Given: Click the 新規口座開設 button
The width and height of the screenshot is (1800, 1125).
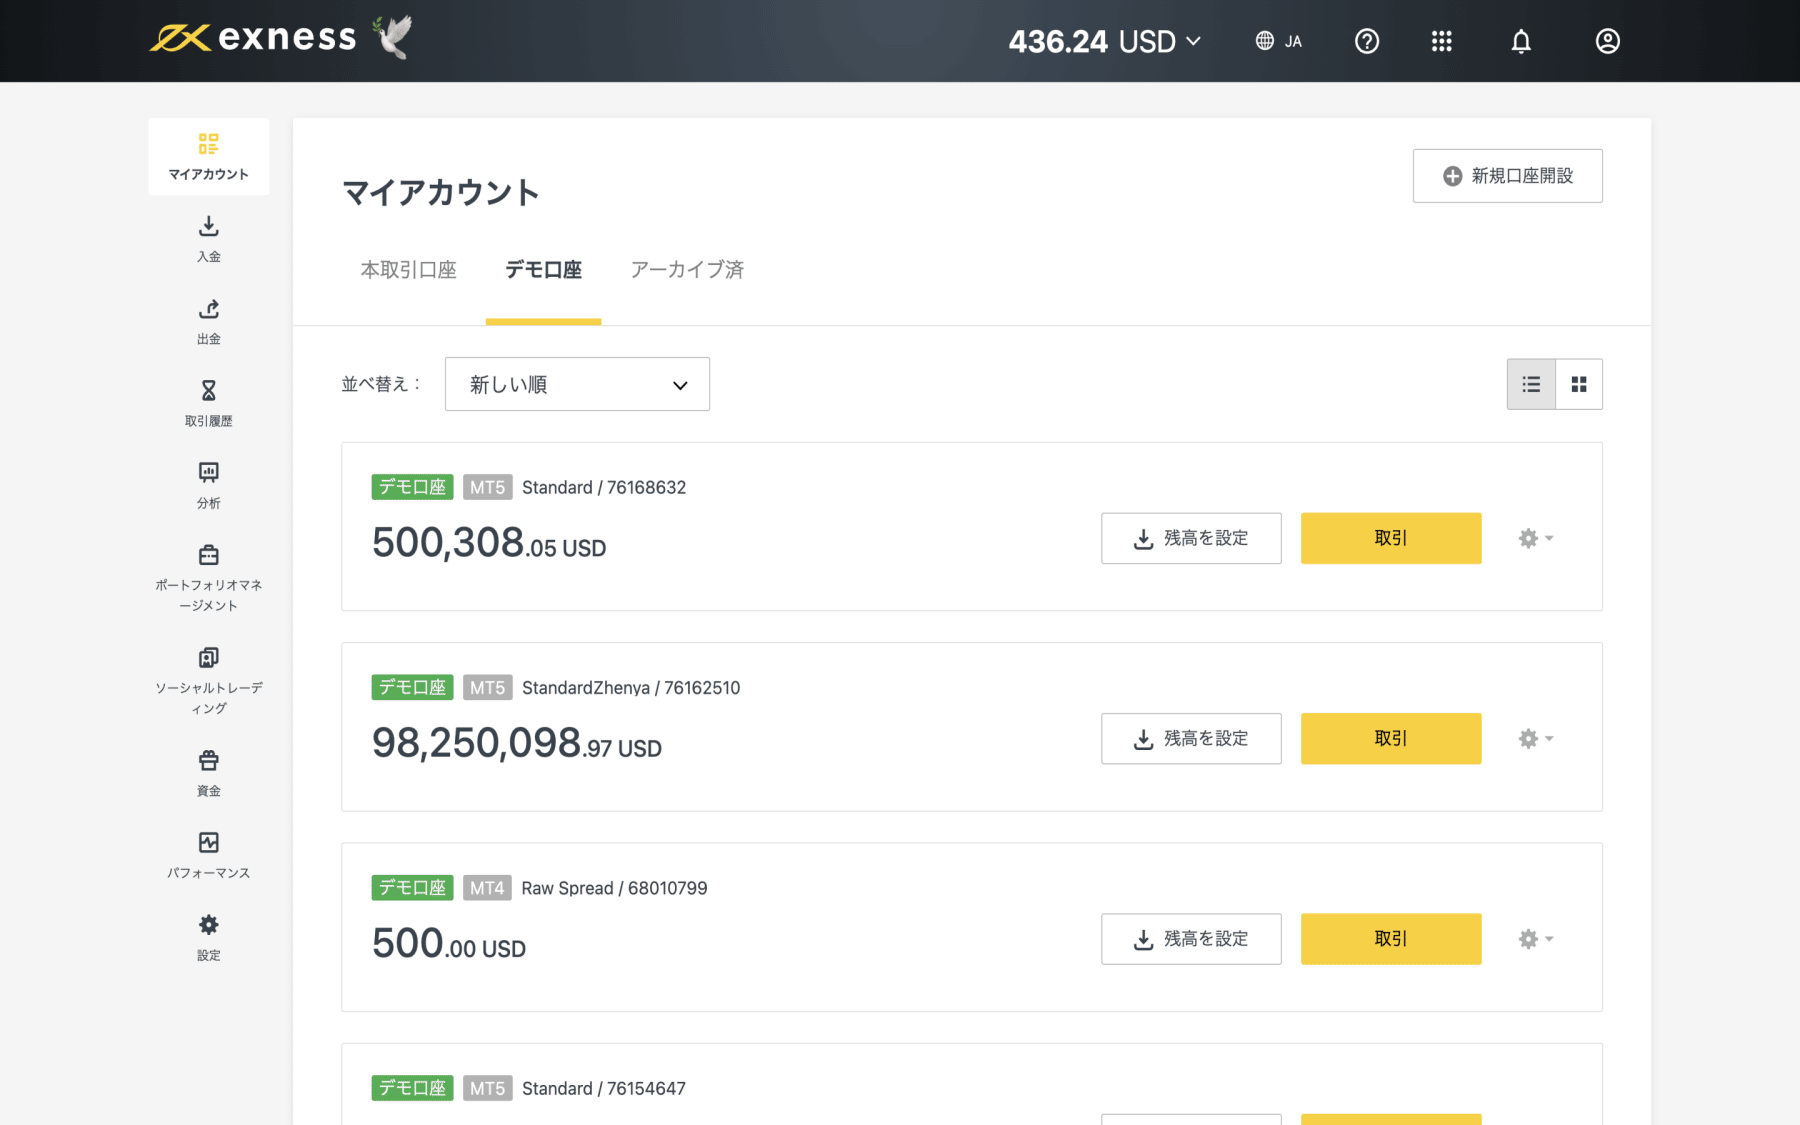Looking at the screenshot, I should click(x=1507, y=176).
